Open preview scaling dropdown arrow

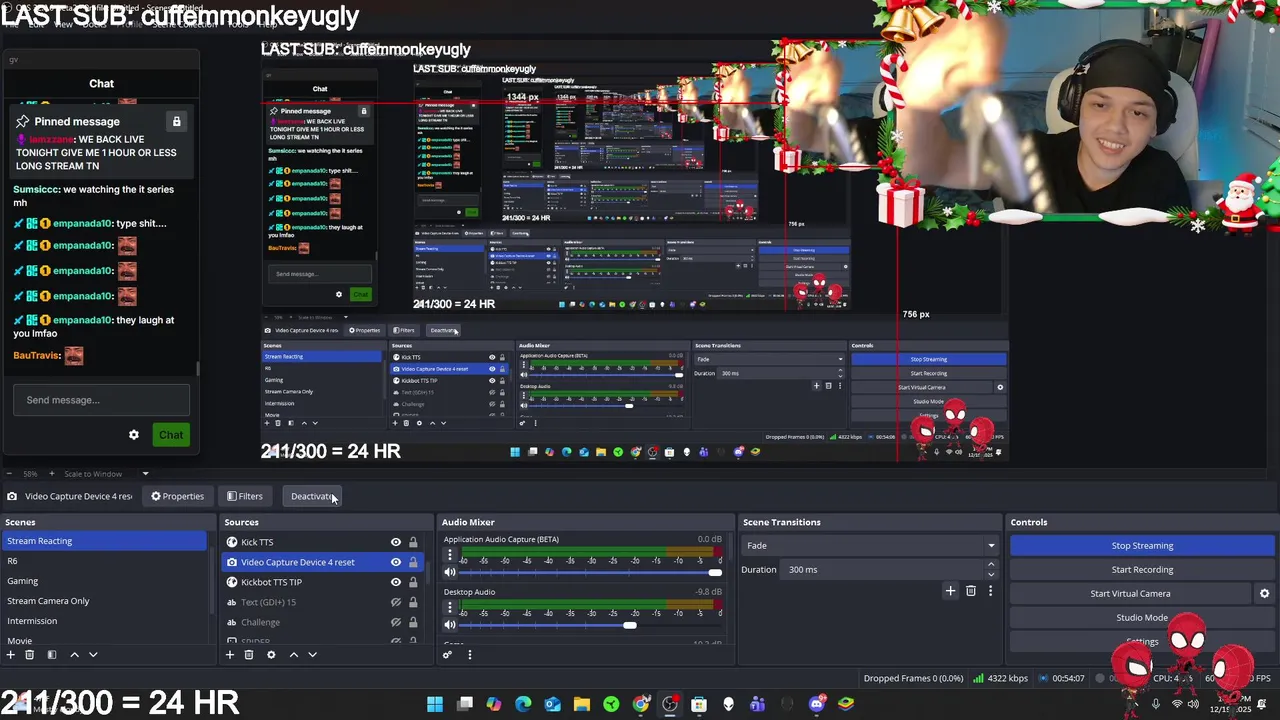145,474
